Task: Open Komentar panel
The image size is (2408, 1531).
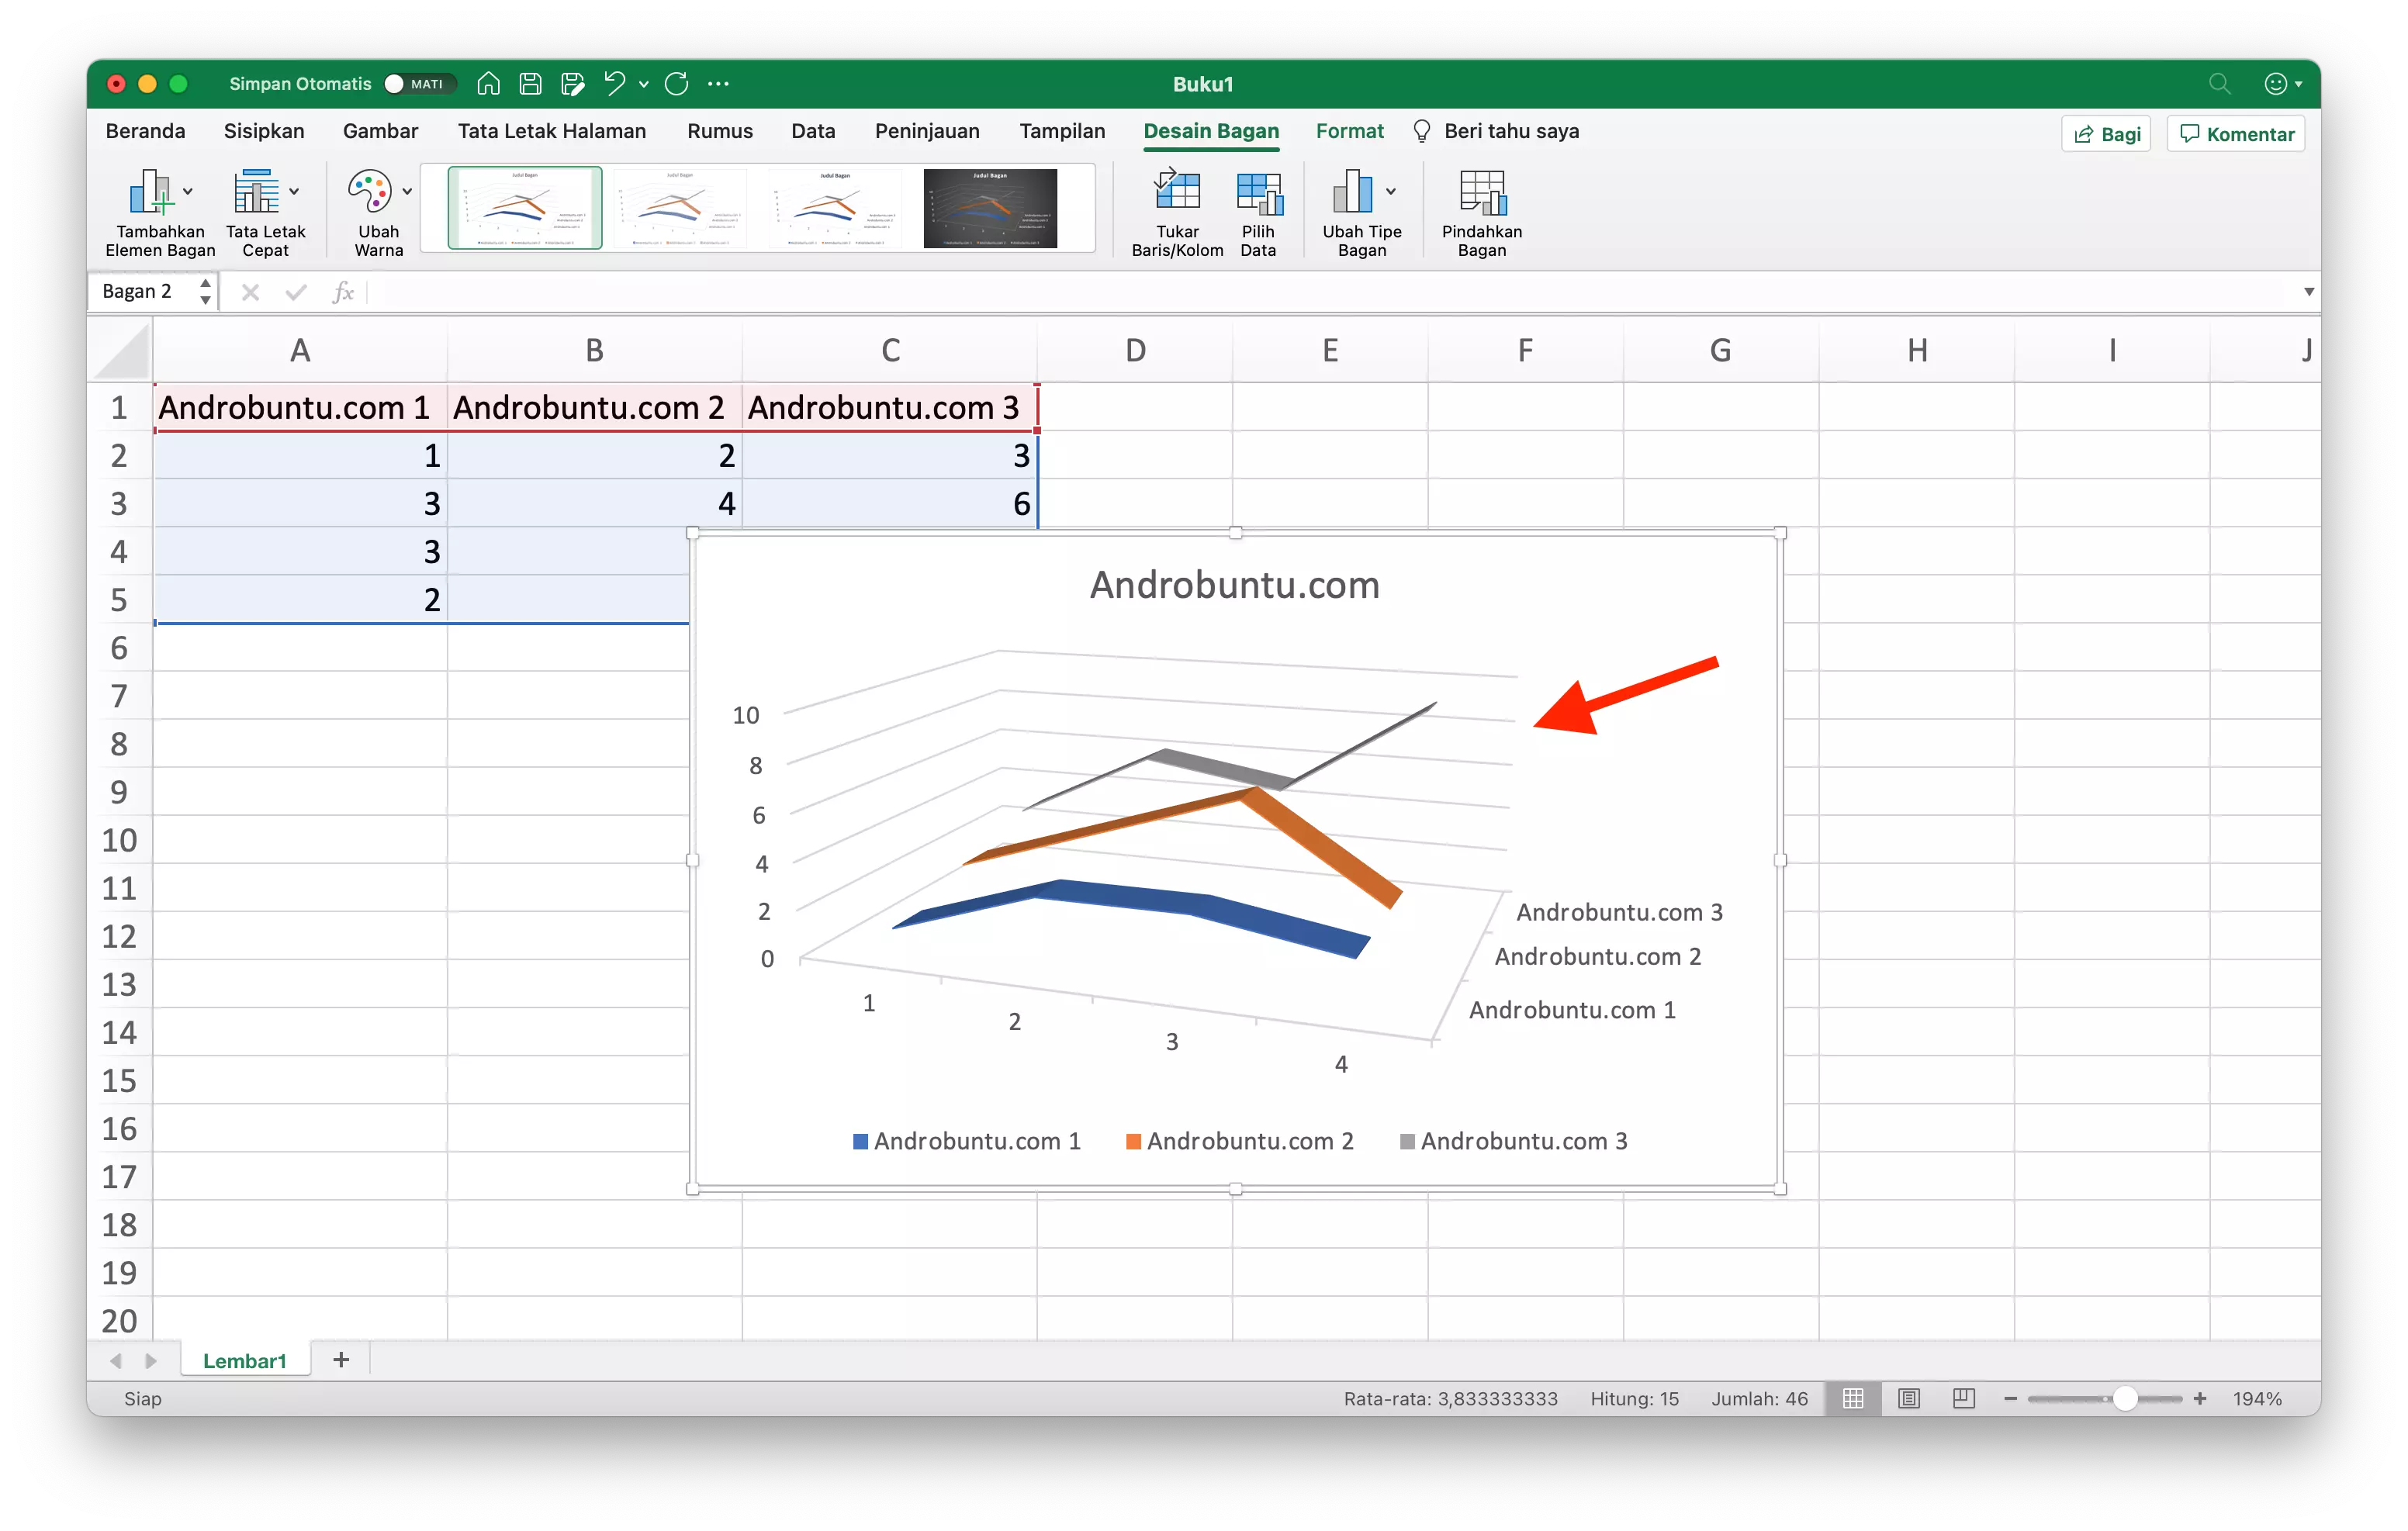Action: coord(2235,133)
